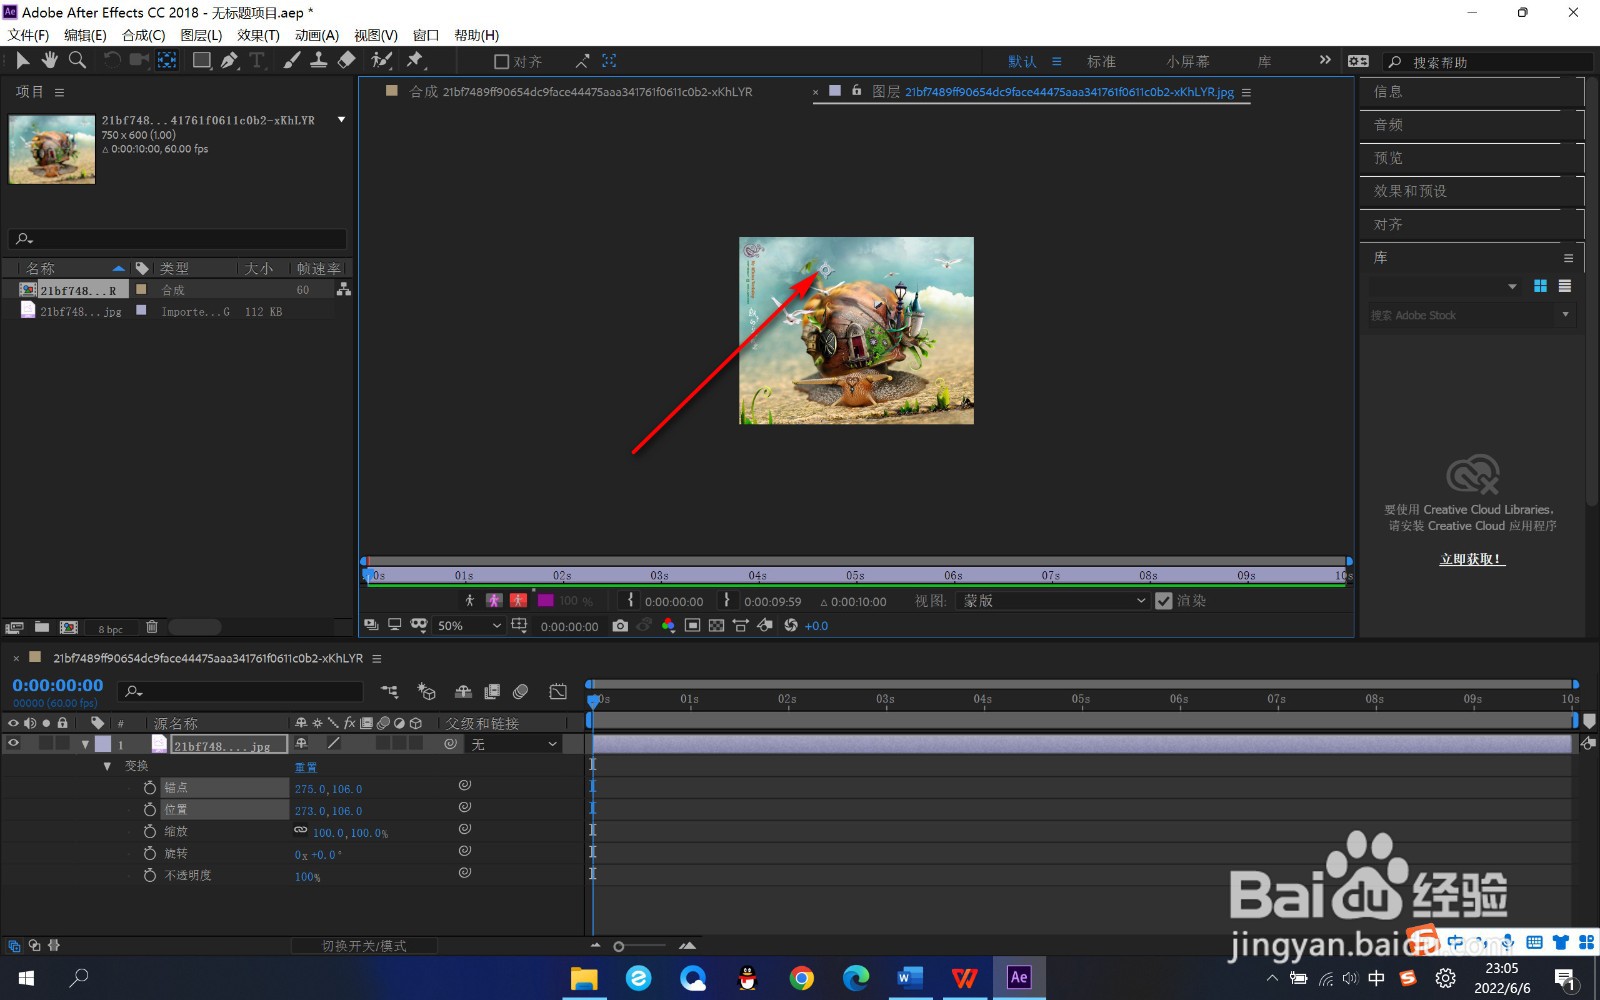1600x1000 pixels.
Task: Click the region of interest icon
Action: (692, 626)
